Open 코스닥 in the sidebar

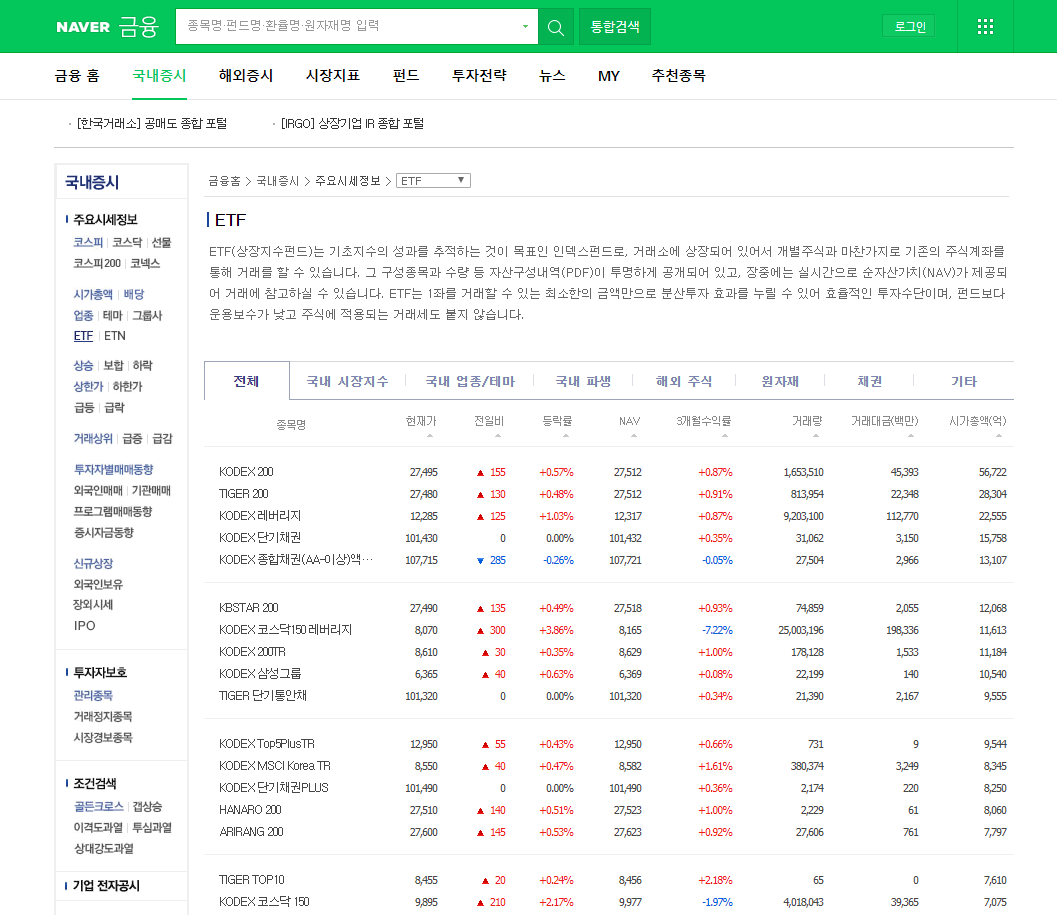127,242
